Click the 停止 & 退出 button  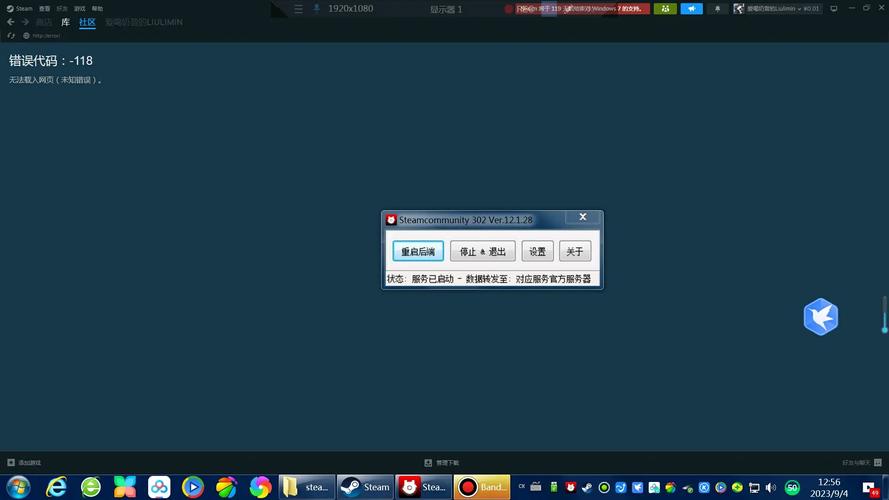point(482,251)
